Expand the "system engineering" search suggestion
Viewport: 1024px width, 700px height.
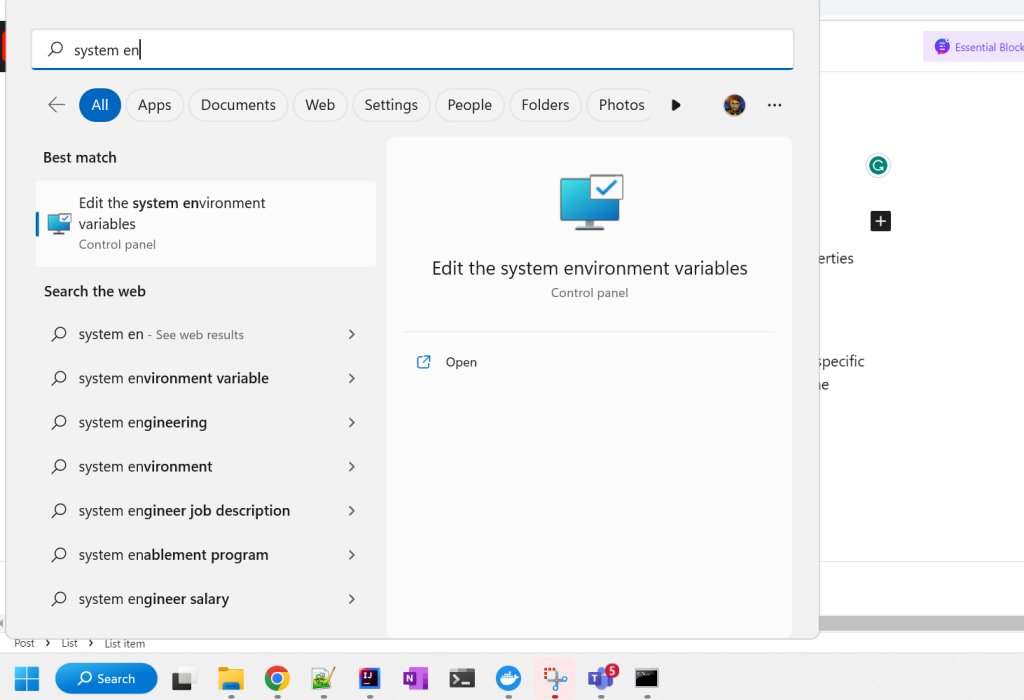pyautogui.click(x=351, y=422)
